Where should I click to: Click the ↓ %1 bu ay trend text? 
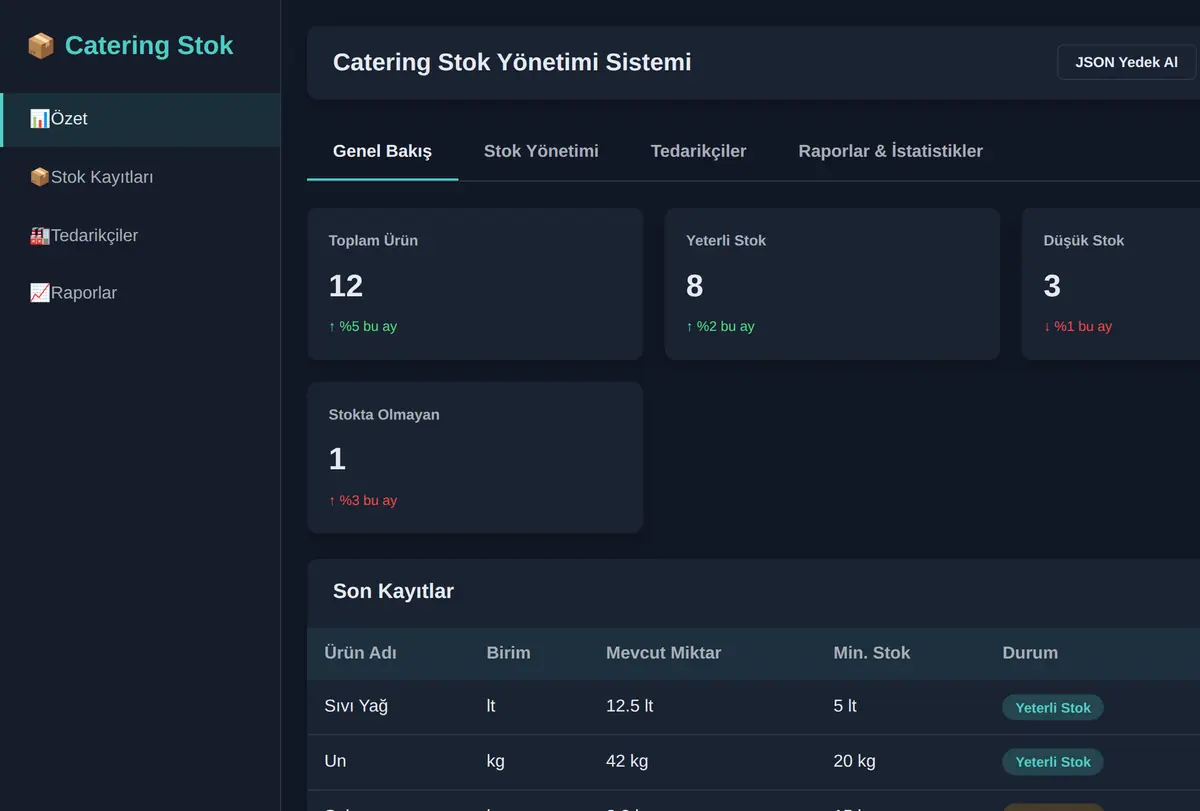coord(1077,327)
